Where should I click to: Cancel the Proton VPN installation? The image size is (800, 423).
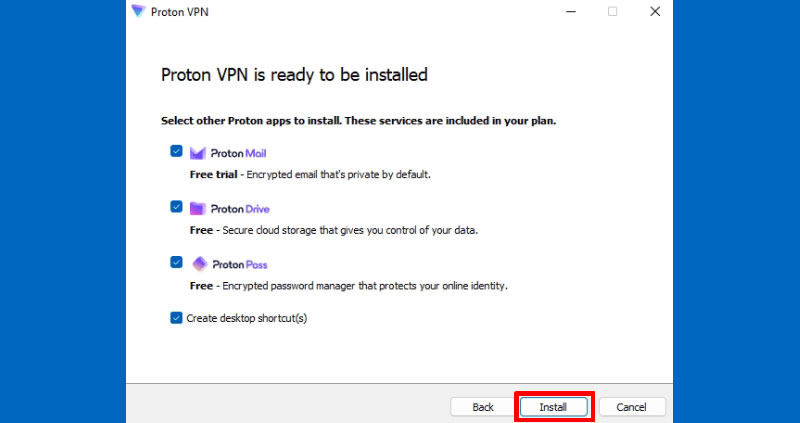point(631,407)
